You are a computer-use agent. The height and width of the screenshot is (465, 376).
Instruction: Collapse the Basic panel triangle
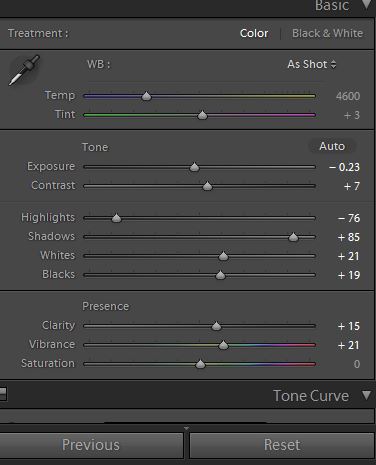point(367,4)
